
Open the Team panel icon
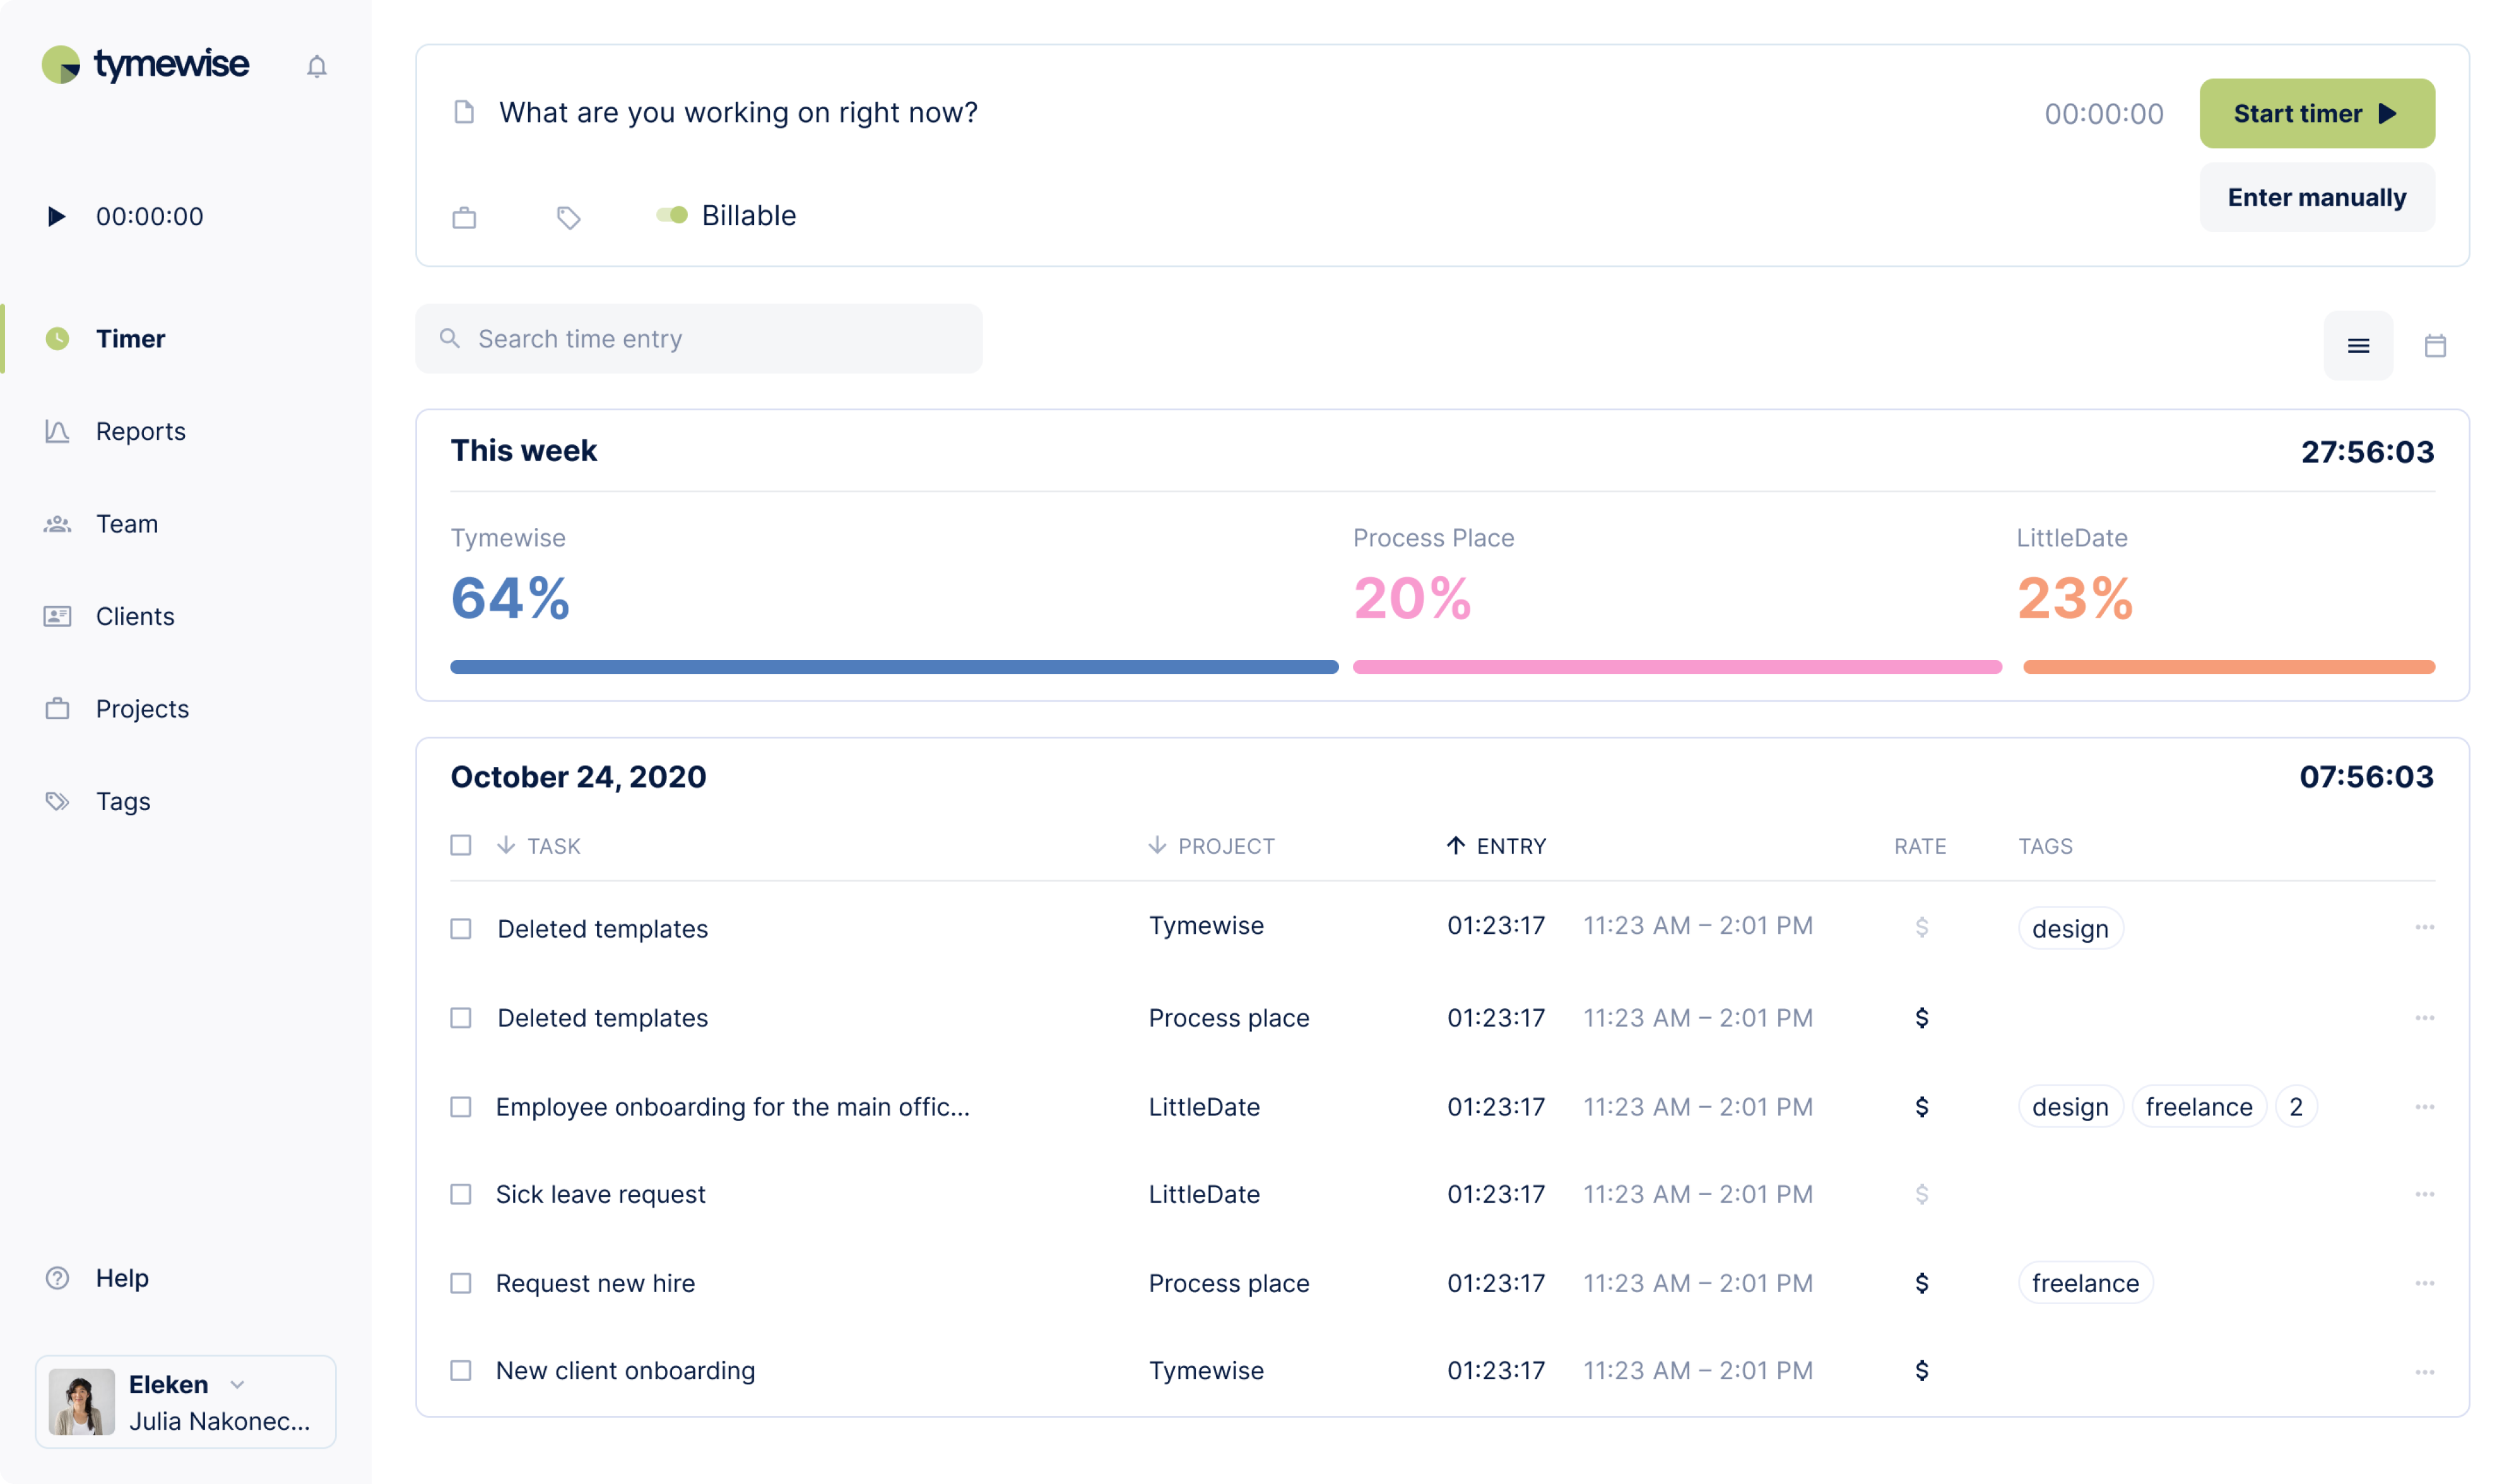tap(58, 523)
